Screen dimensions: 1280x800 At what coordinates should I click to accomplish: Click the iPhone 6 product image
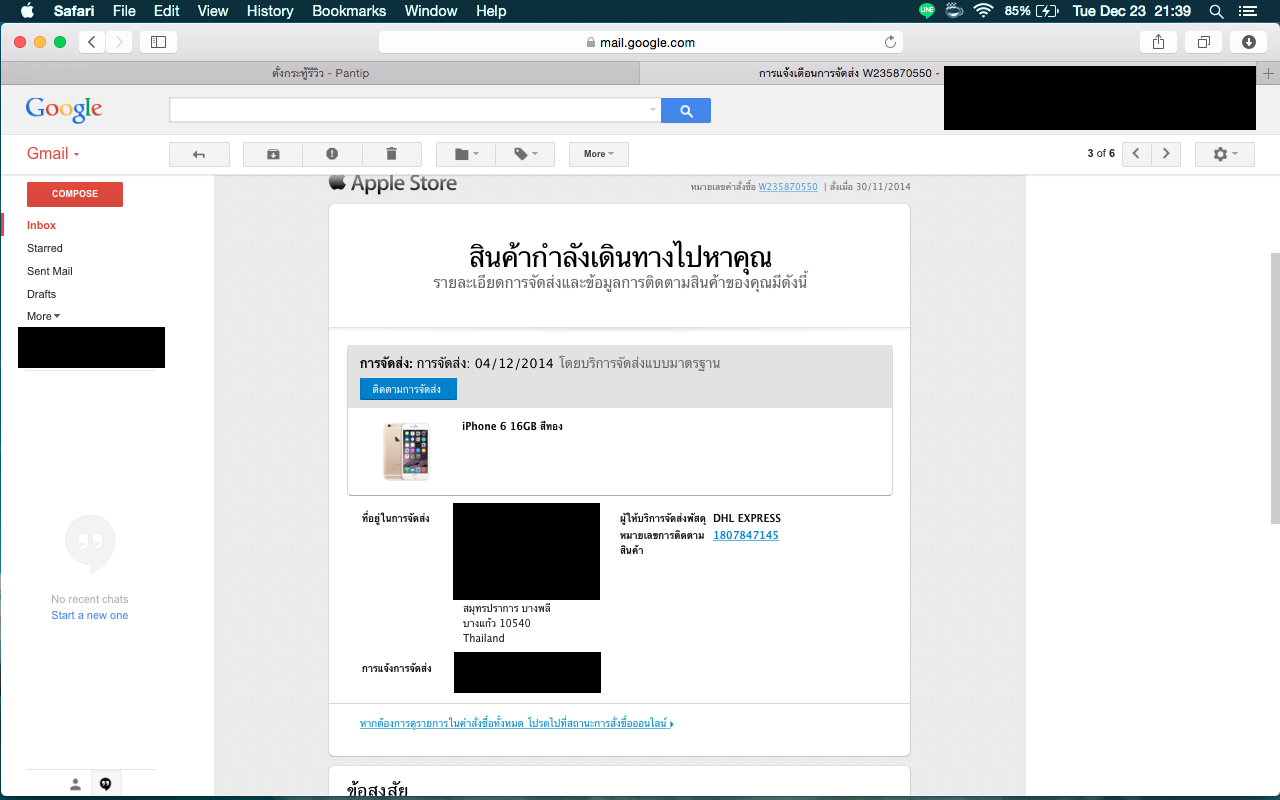pyautogui.click(x=406, y=451)
